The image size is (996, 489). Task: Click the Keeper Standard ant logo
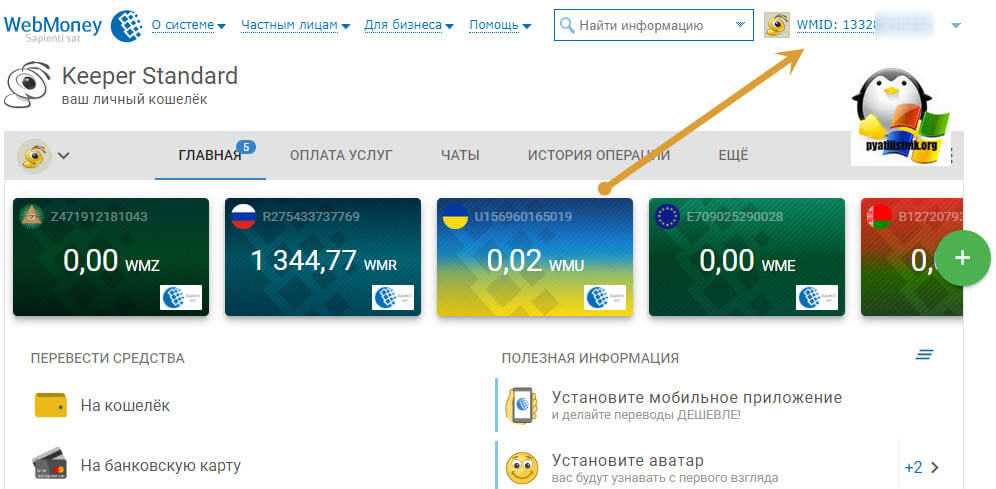click(29, 87)
